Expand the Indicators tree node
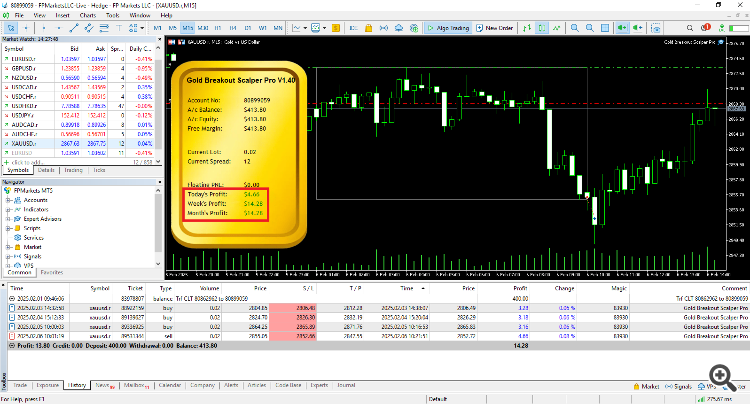This screenshot has height=404, width=750. [x=8, y=209]
